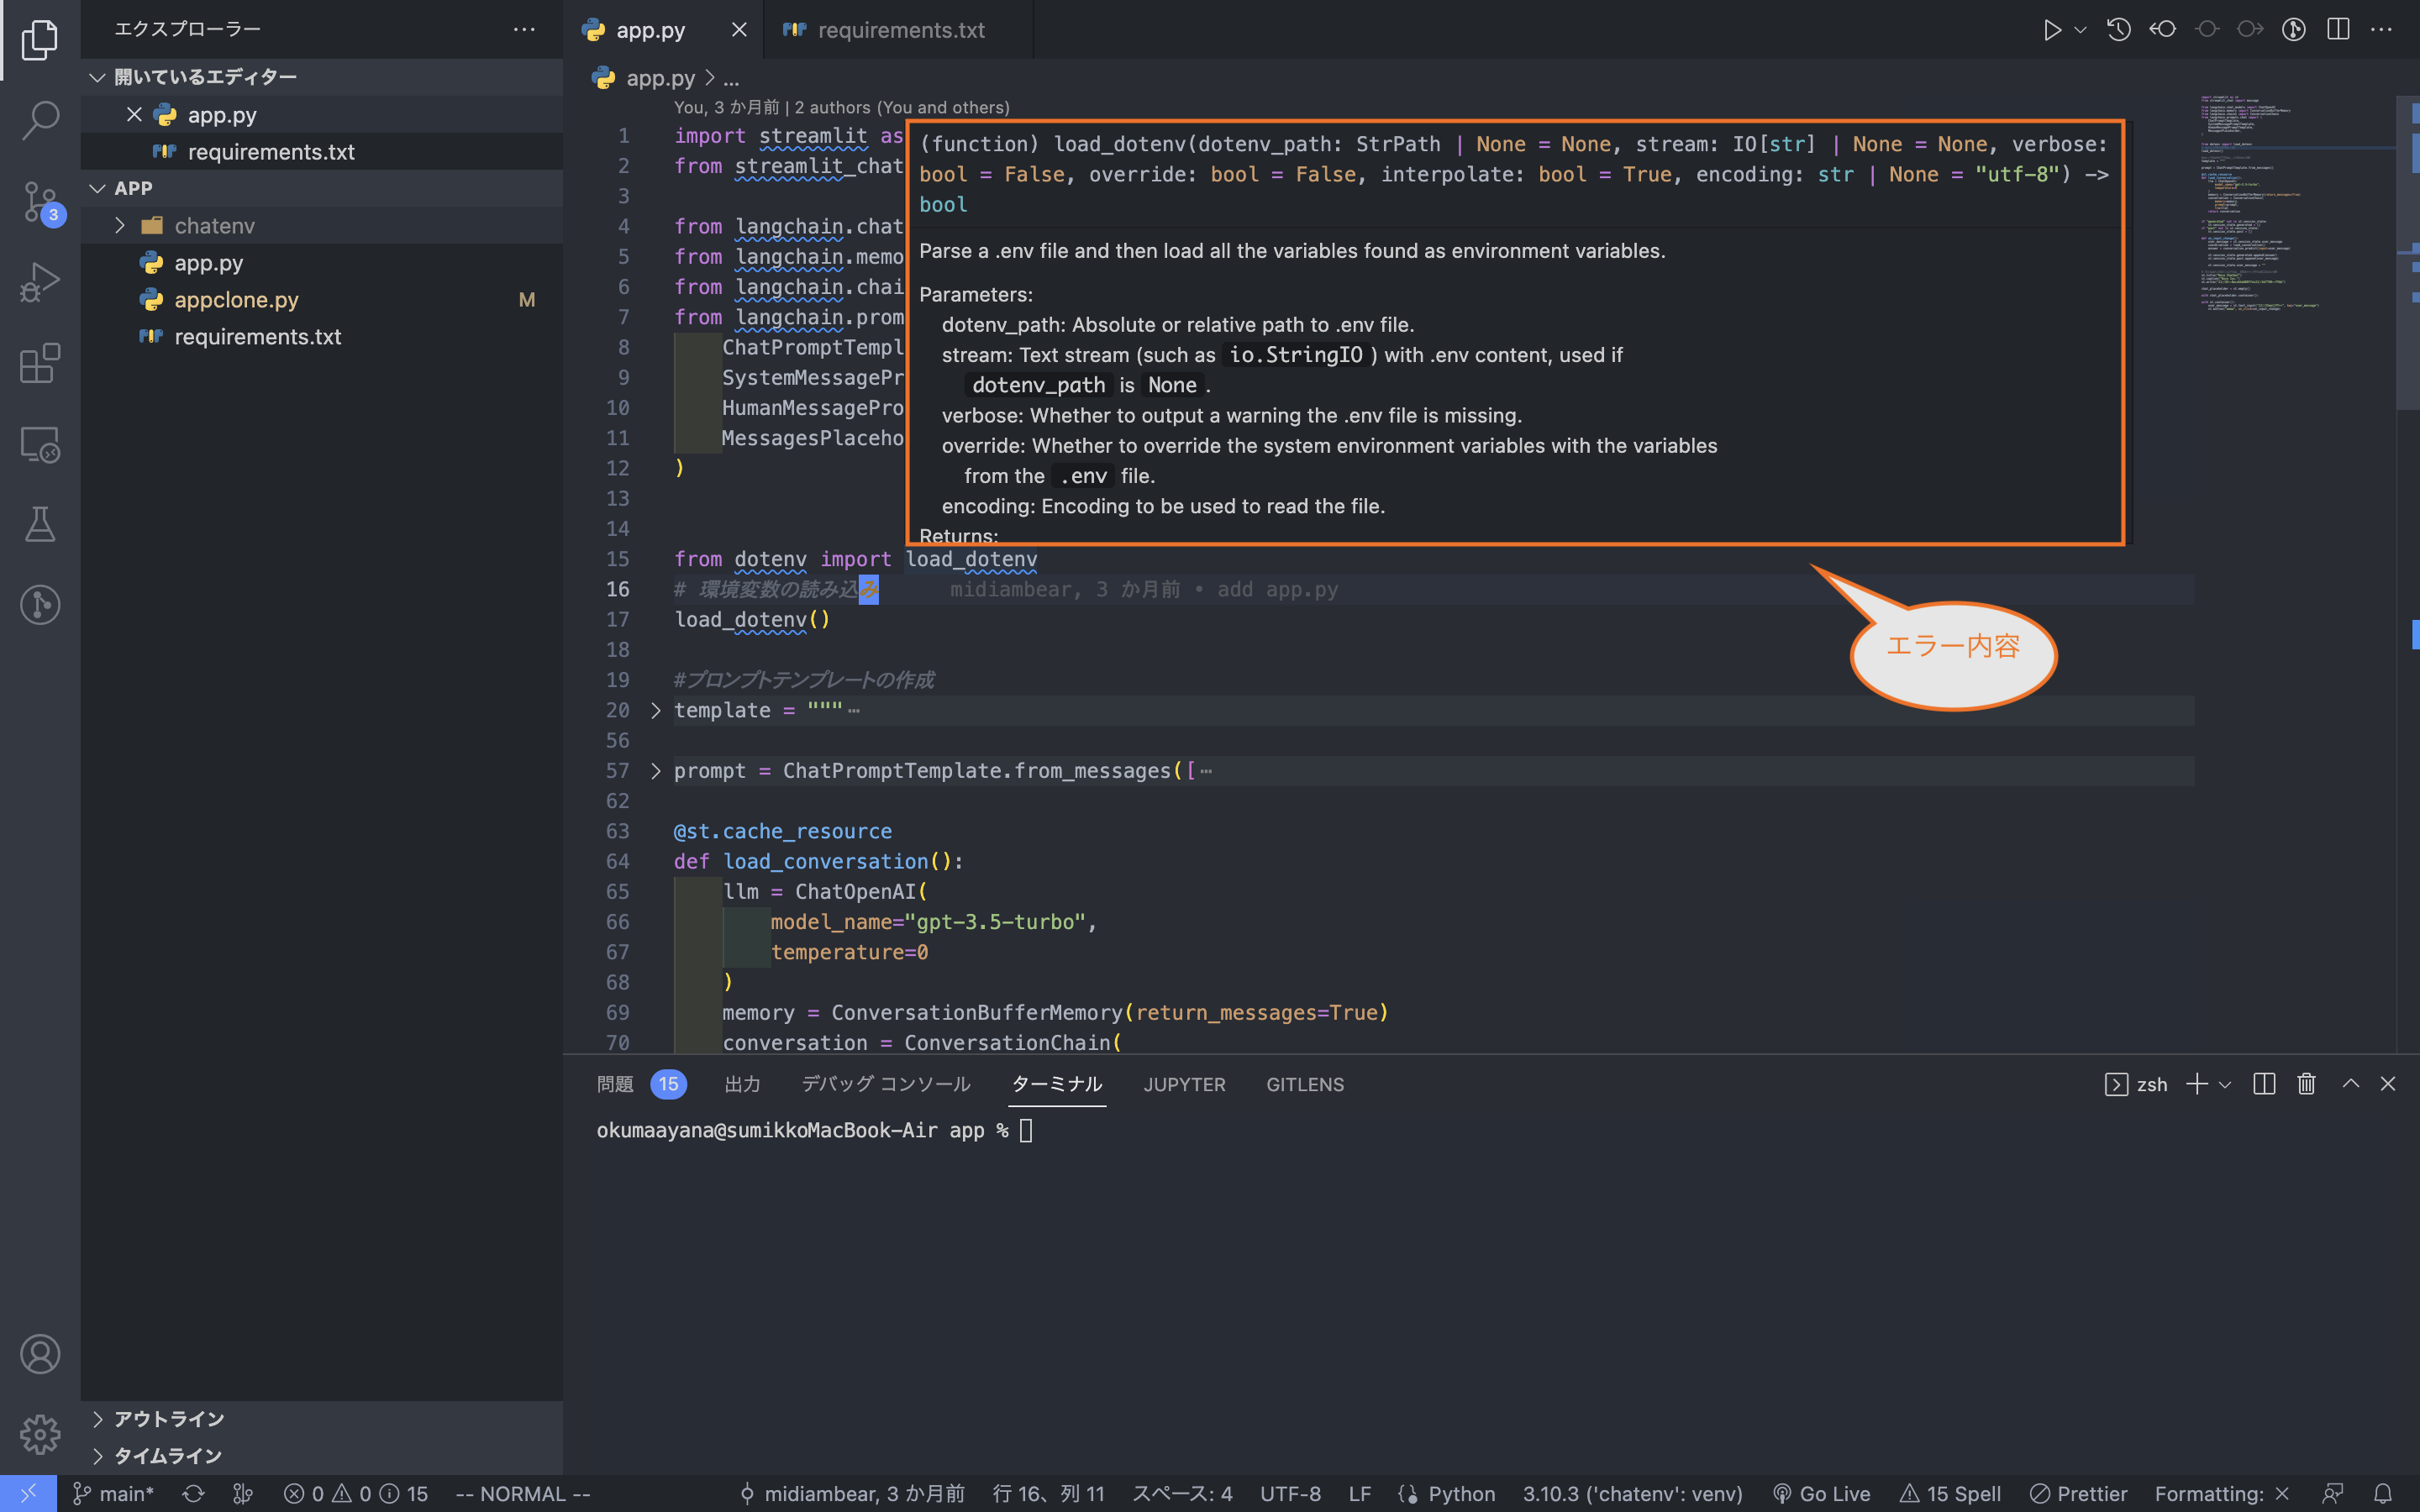Open the Search view in the activity bar

pyautogui.click(x=40, y=119)
